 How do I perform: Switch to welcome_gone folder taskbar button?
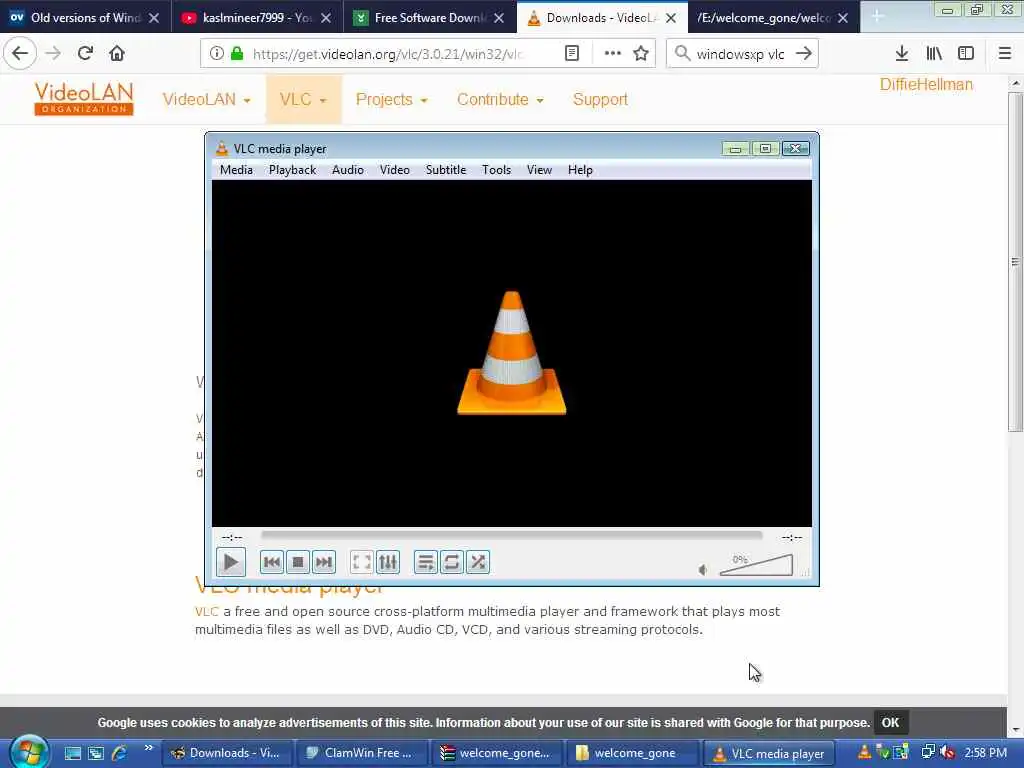pyautogui.click(x=632, y=753)
